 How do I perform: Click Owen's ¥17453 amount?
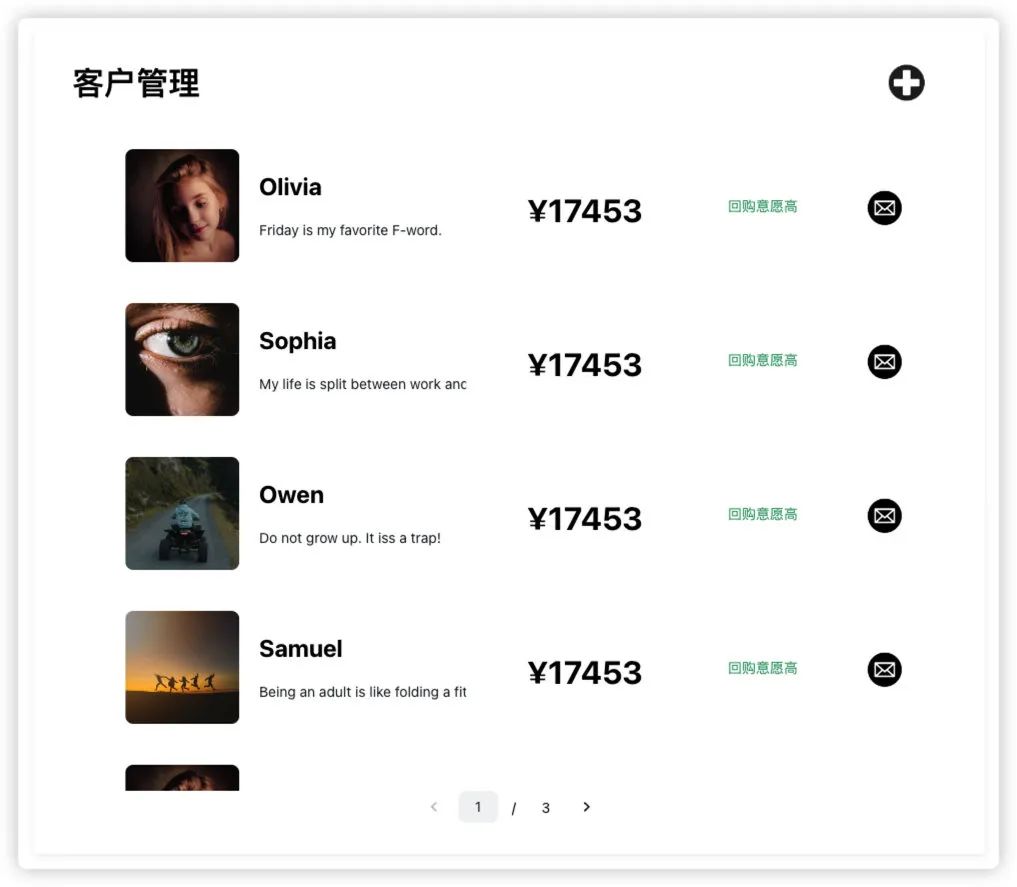pos(585,519)
